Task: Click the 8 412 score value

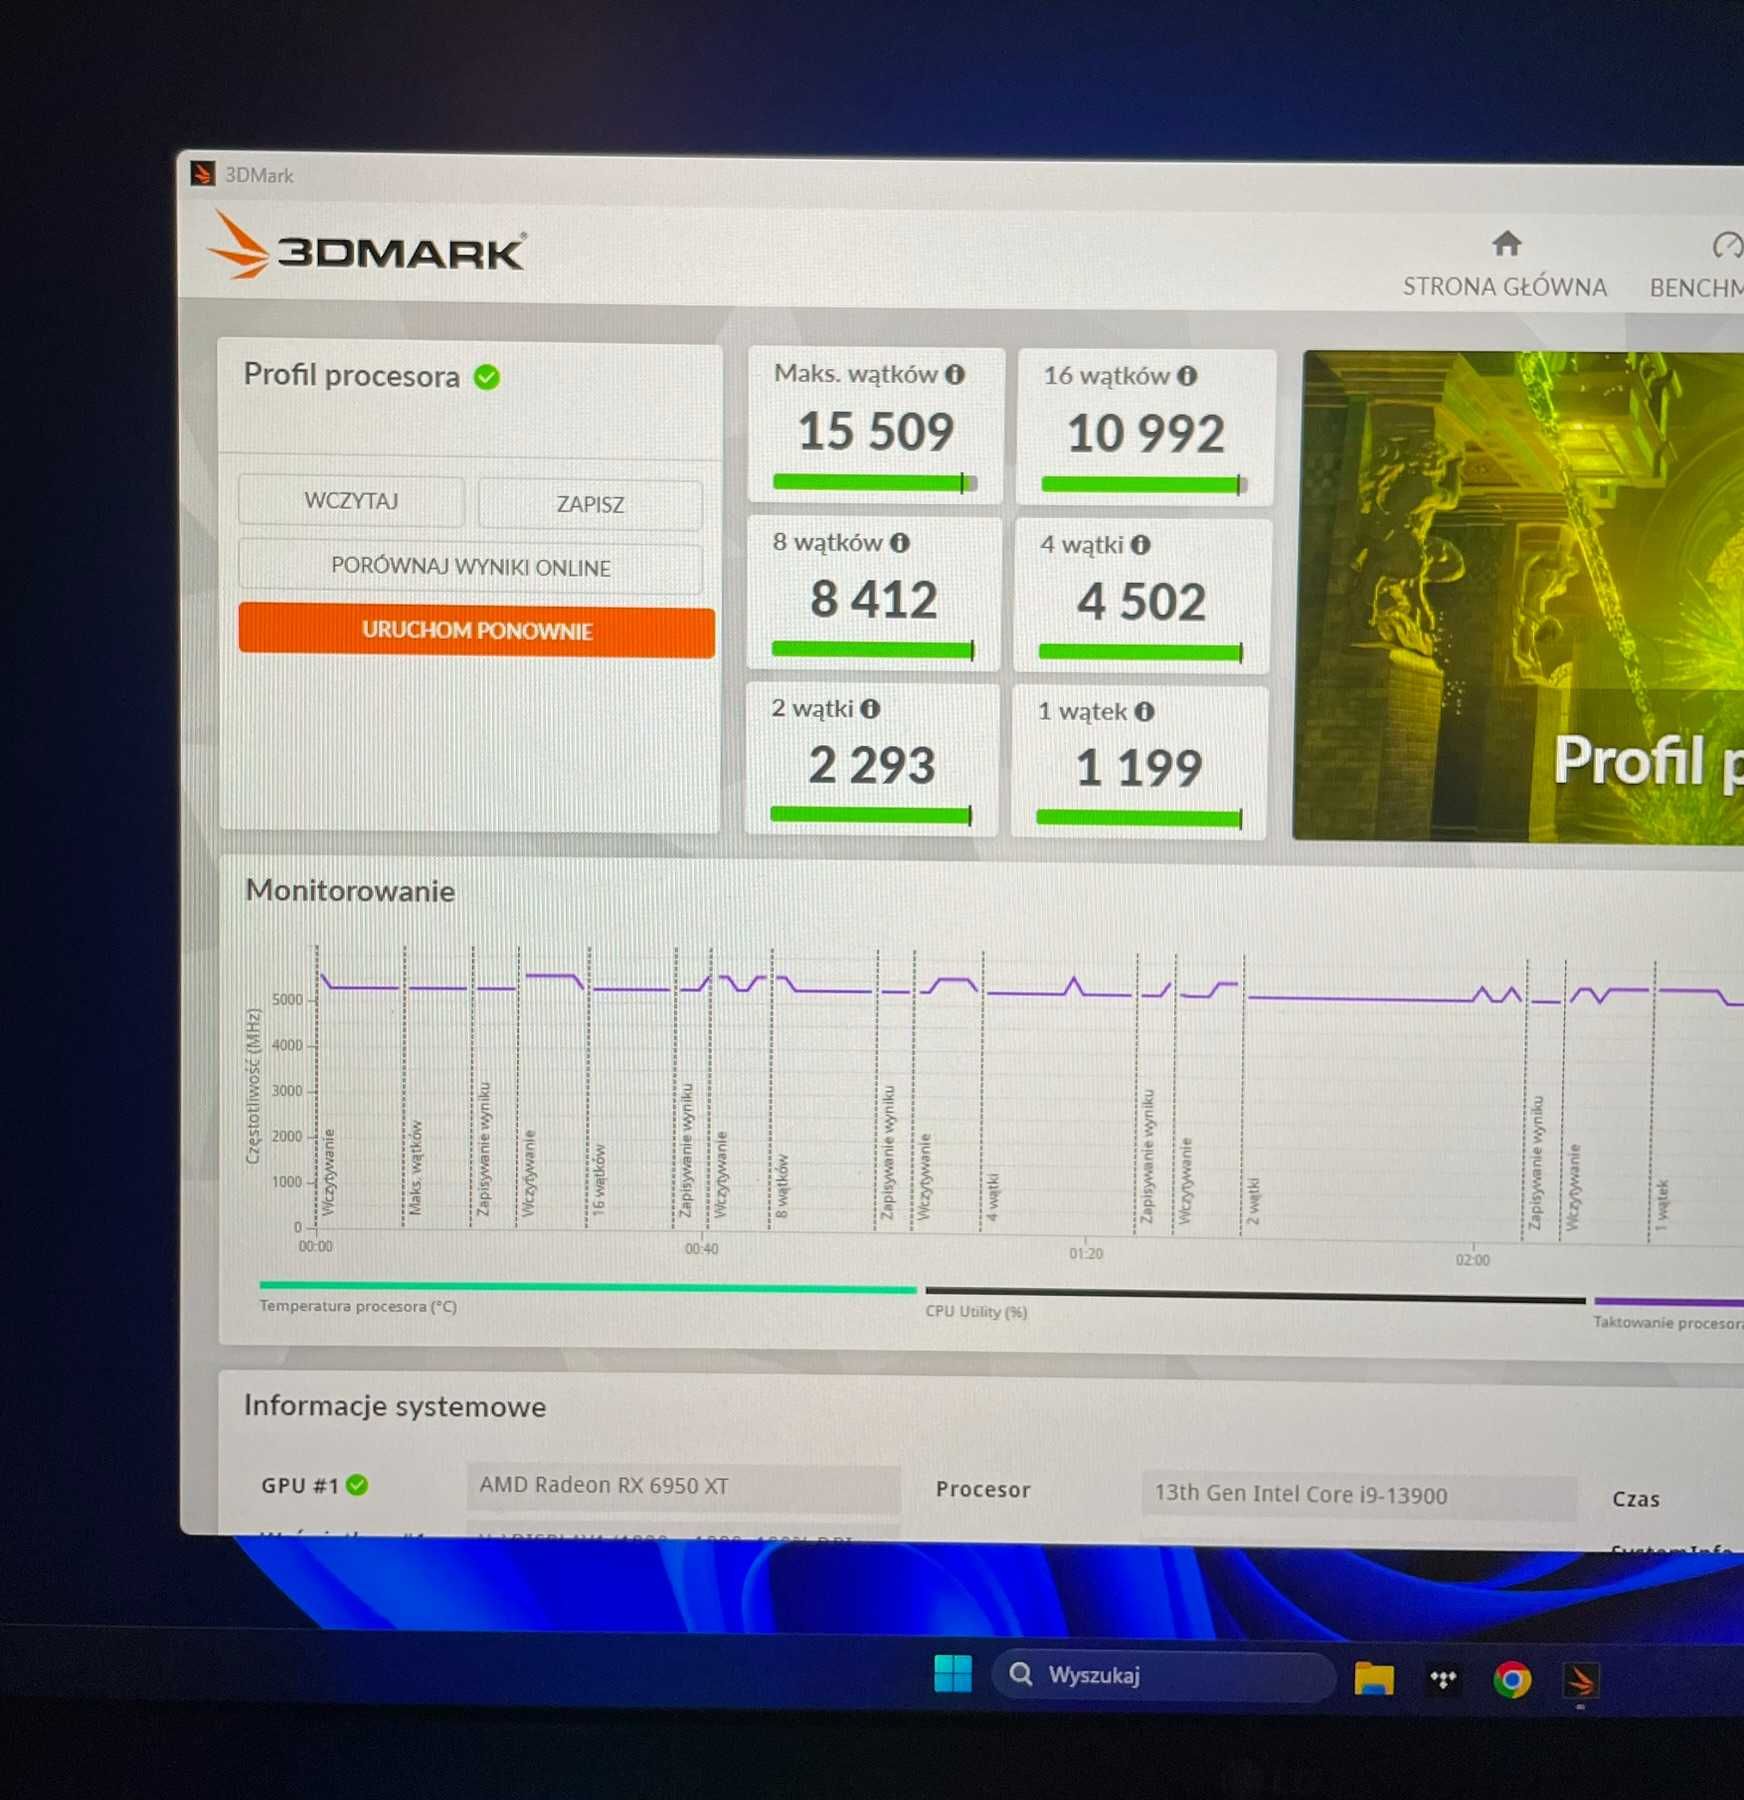Action: pos(873,600)
